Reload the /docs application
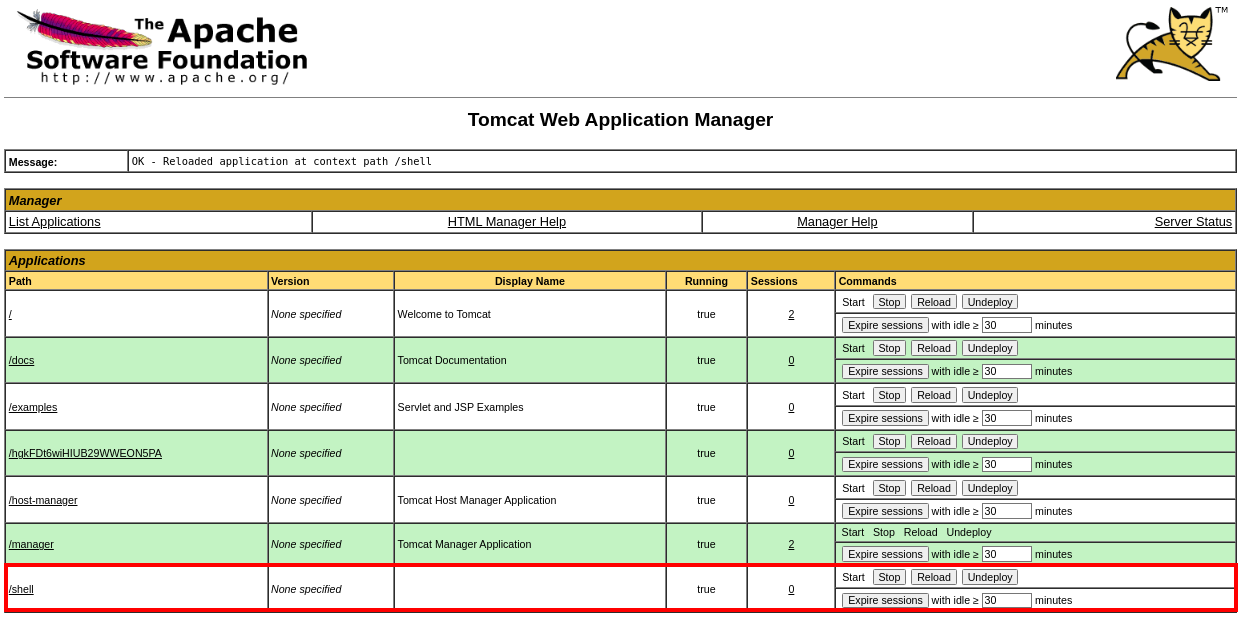Screen dimensions: 1241x617 (934, 348)
